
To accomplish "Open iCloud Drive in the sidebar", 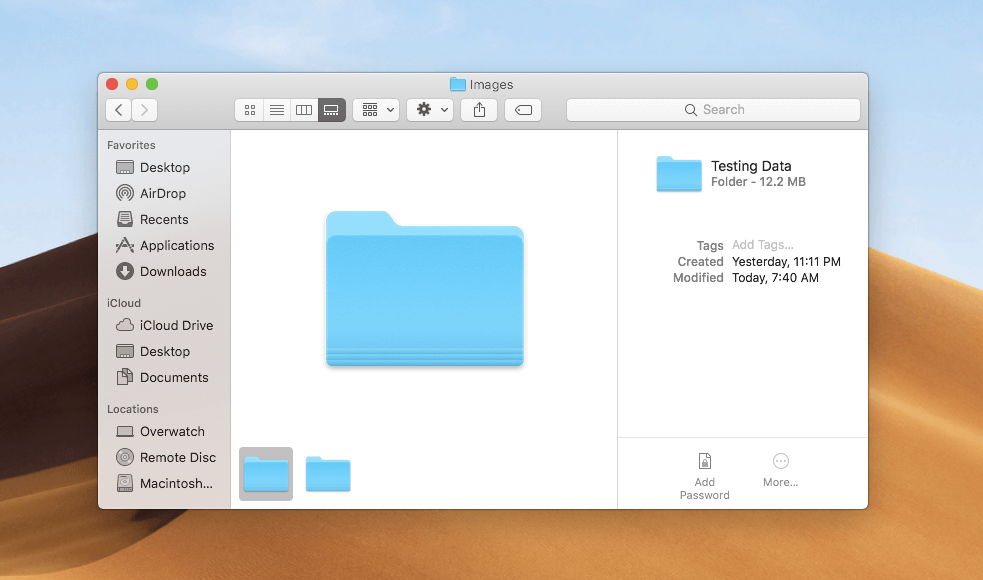I will (x=176, y=325).
